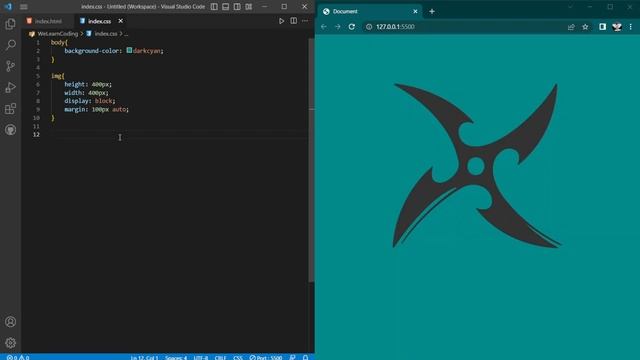This screenshot has height=360, width=640.
Task: Toggle primary sidebar layout
Action: [214, 7]
